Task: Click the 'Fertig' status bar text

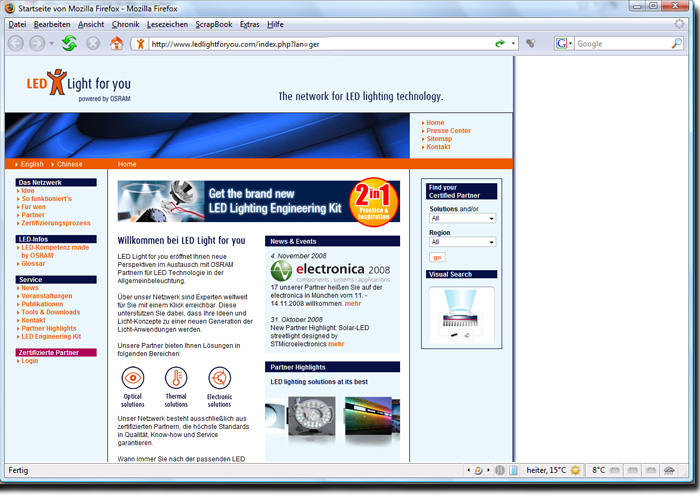Action: point(18,471)
